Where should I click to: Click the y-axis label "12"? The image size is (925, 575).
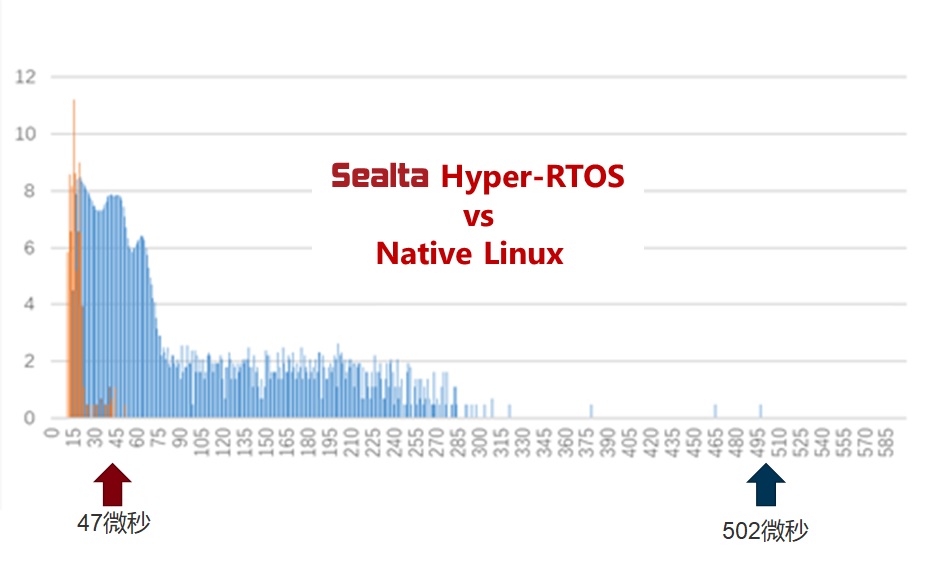[25, 77]
